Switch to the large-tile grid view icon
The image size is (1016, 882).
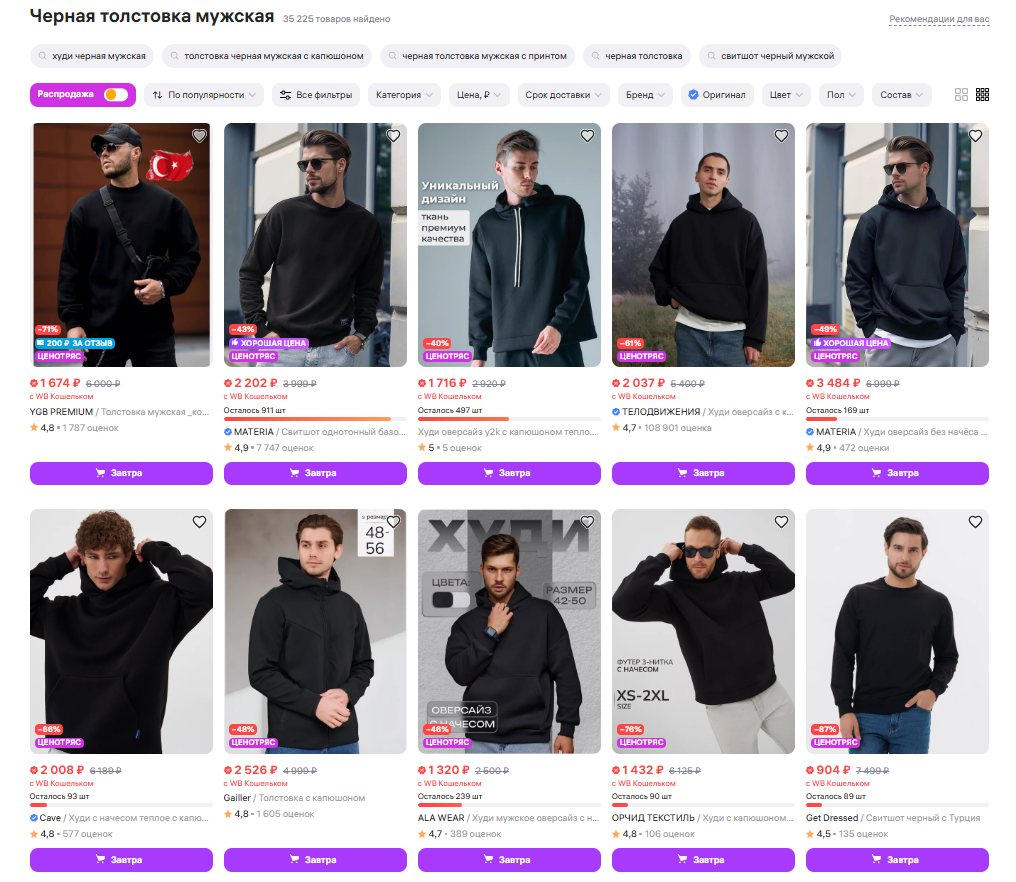[x=961, y=95]
